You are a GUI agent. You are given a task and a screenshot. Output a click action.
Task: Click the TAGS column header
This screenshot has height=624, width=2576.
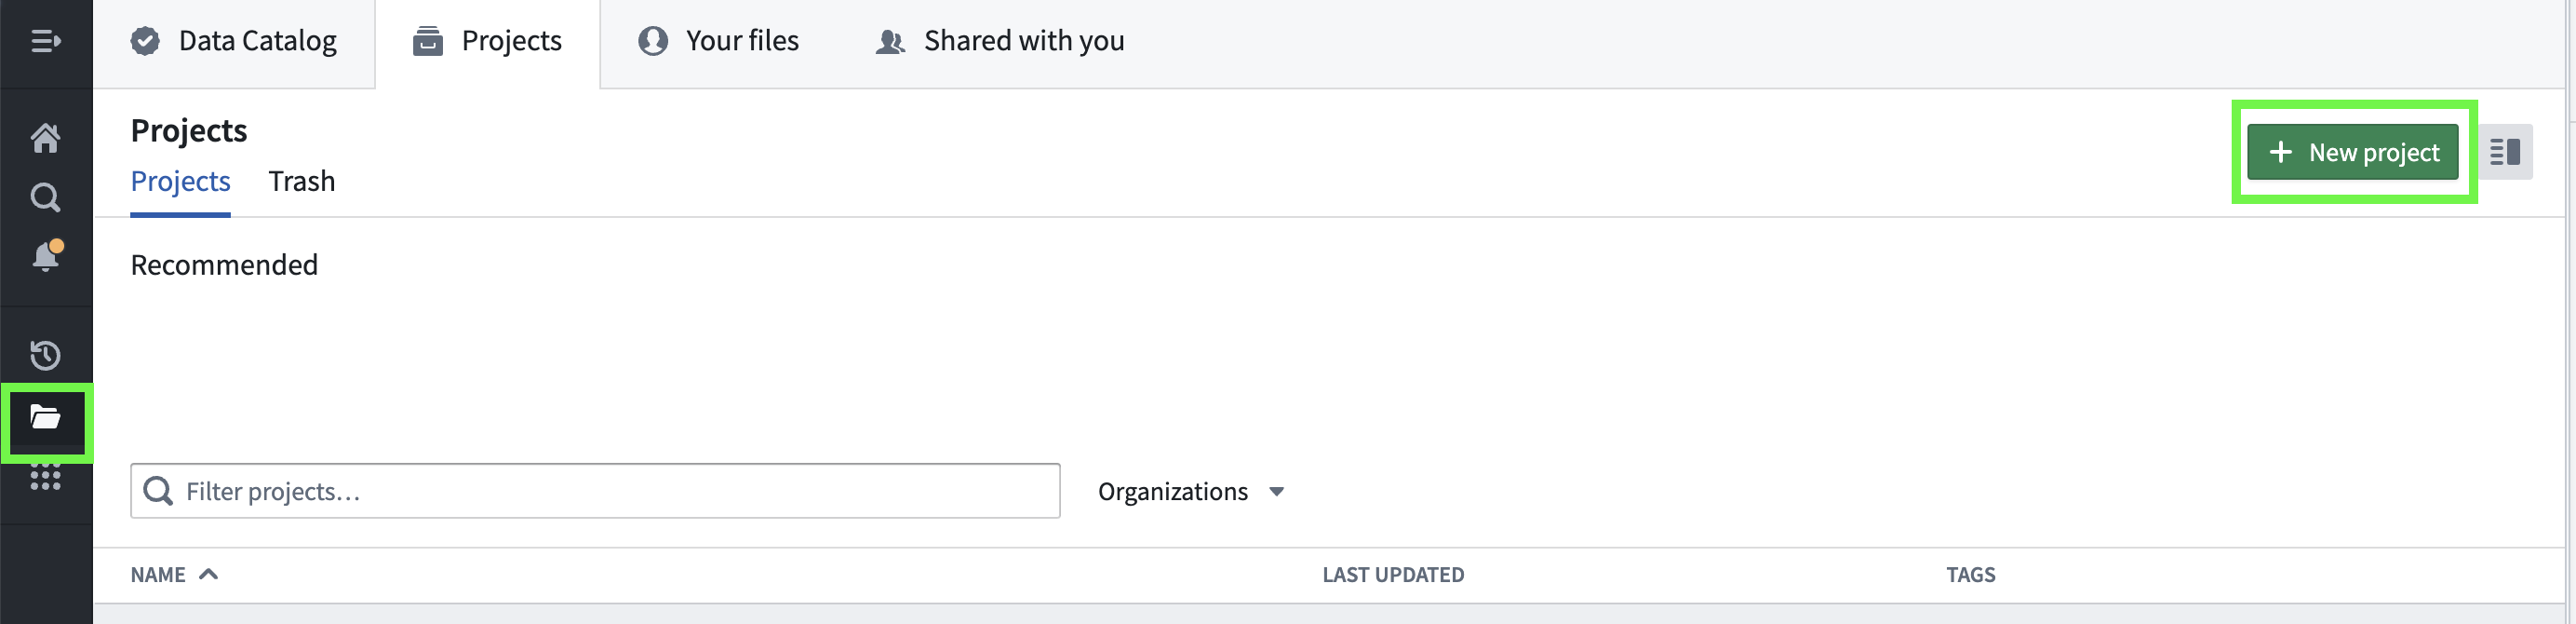coord(1969,575)
